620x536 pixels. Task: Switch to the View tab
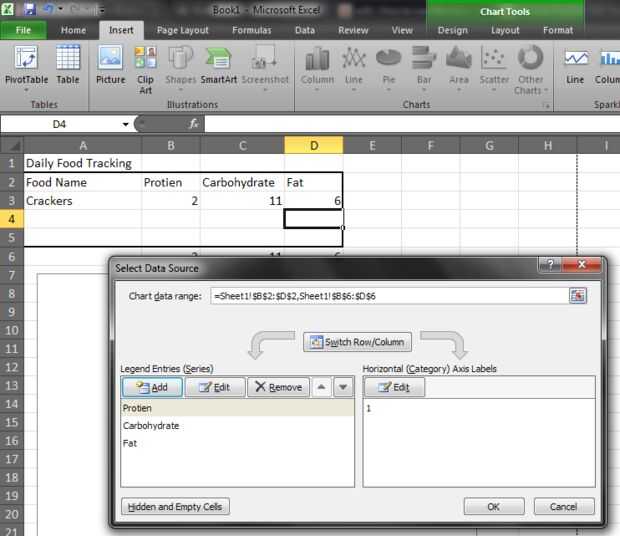coord(402,30)
